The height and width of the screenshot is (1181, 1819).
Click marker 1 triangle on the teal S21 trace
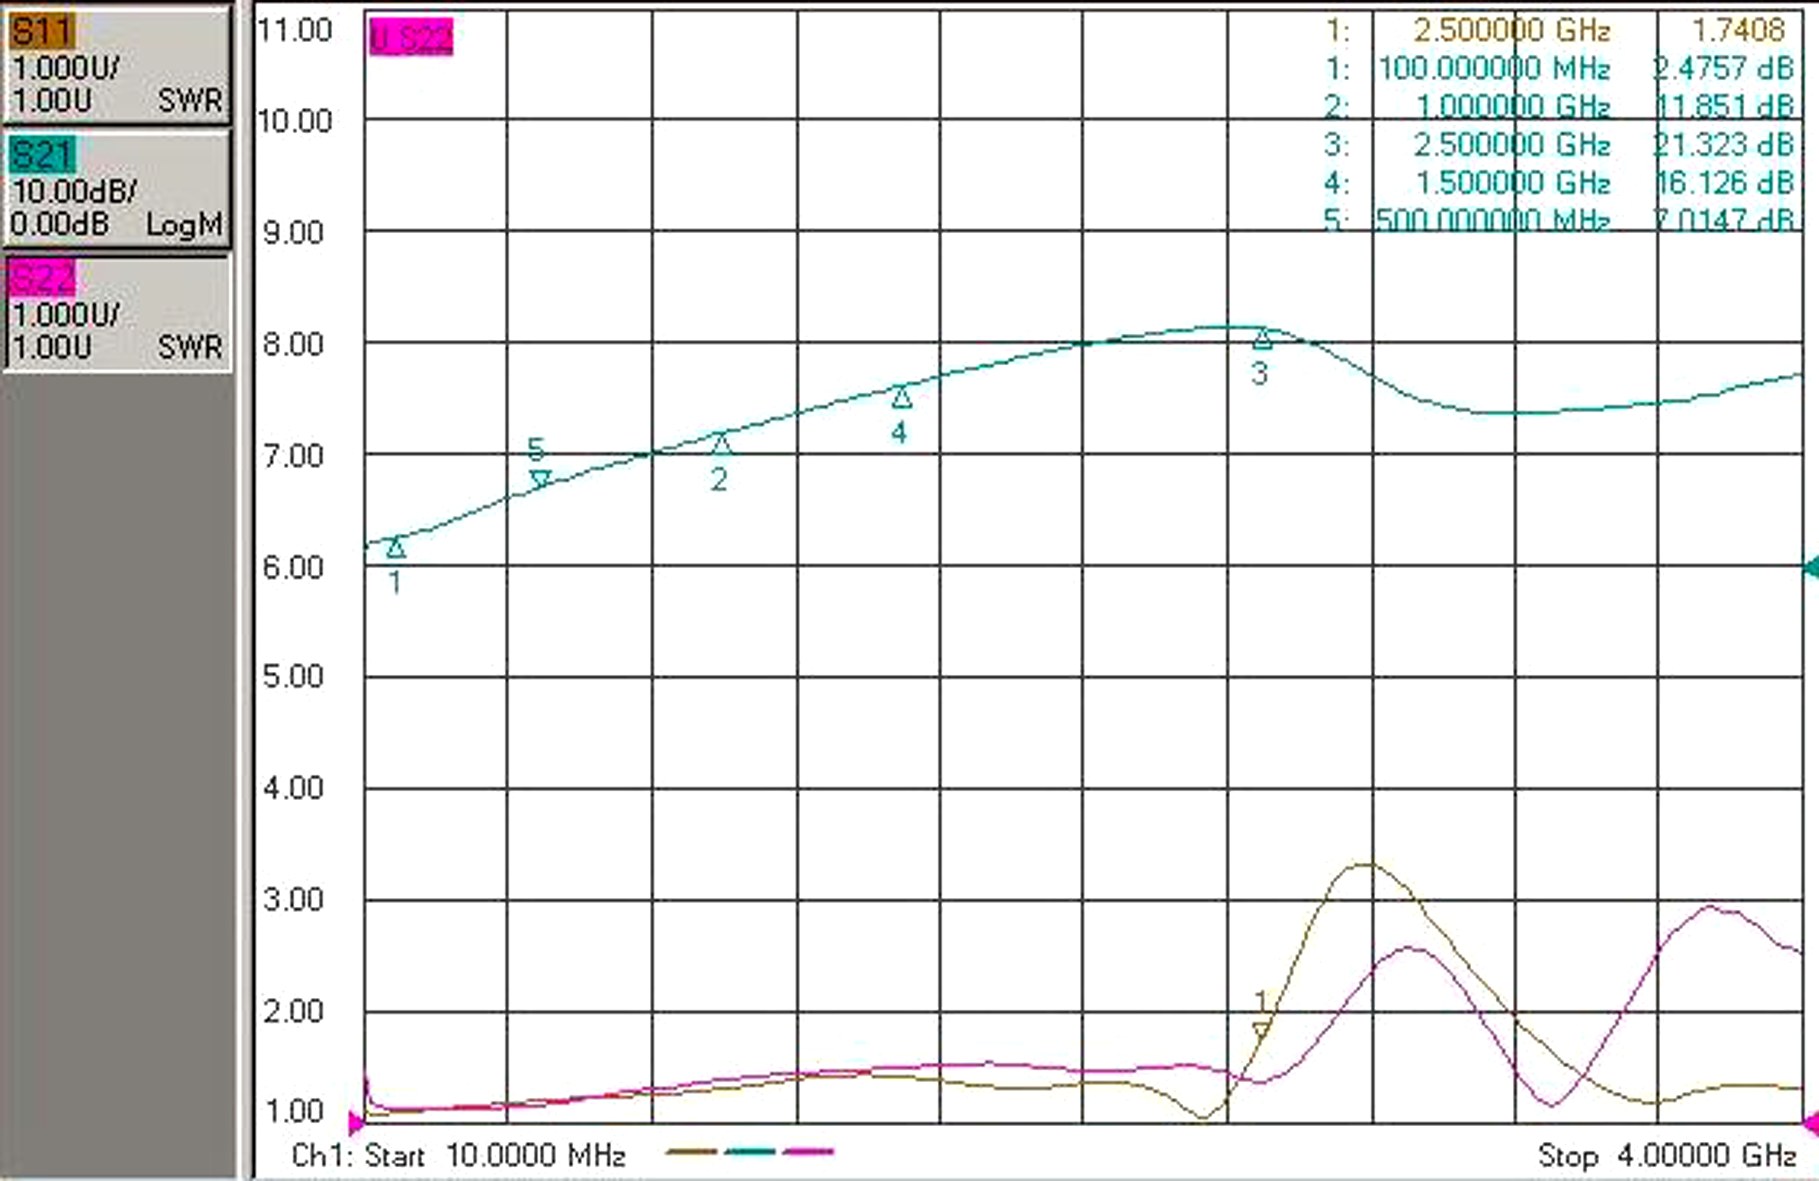pyautogui.click(x=396, y=548)
